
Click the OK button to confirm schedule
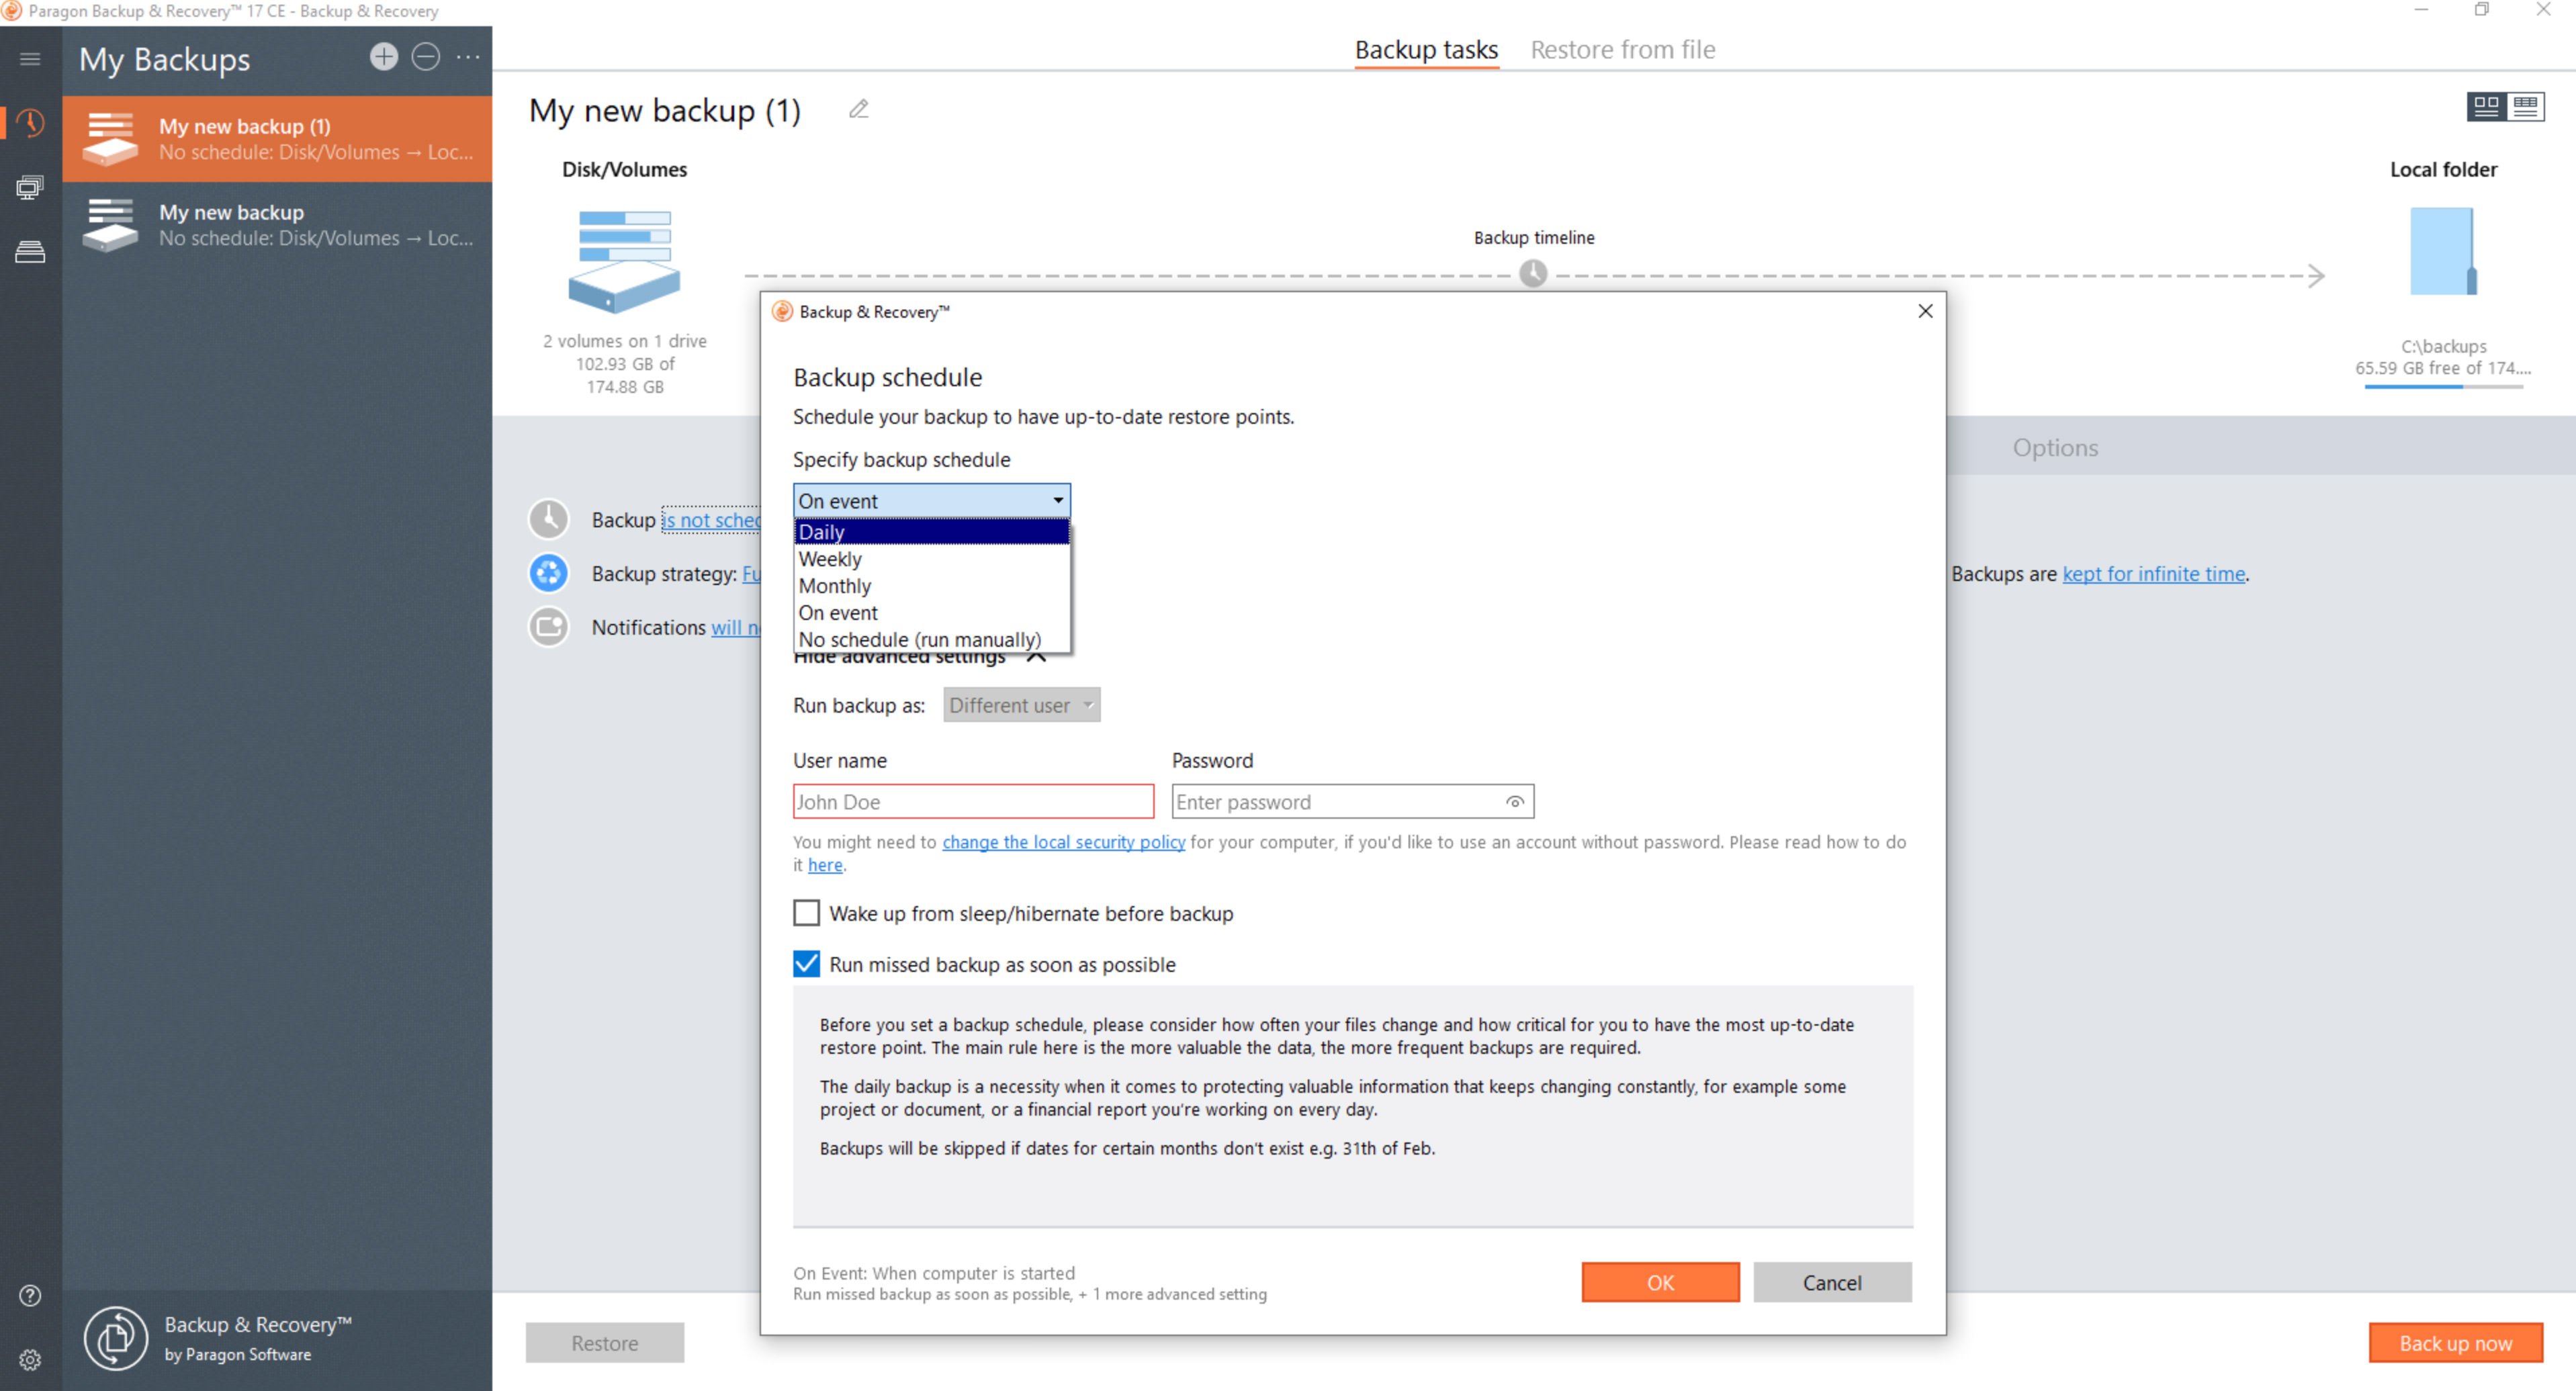pyautogui.click(x=1656, y=1283)
